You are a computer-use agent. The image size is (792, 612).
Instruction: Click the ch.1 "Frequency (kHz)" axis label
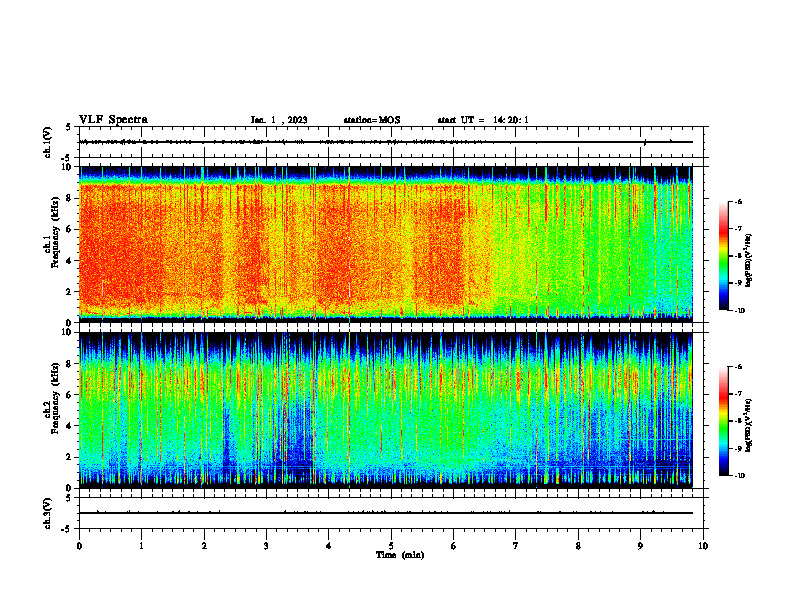55,232
